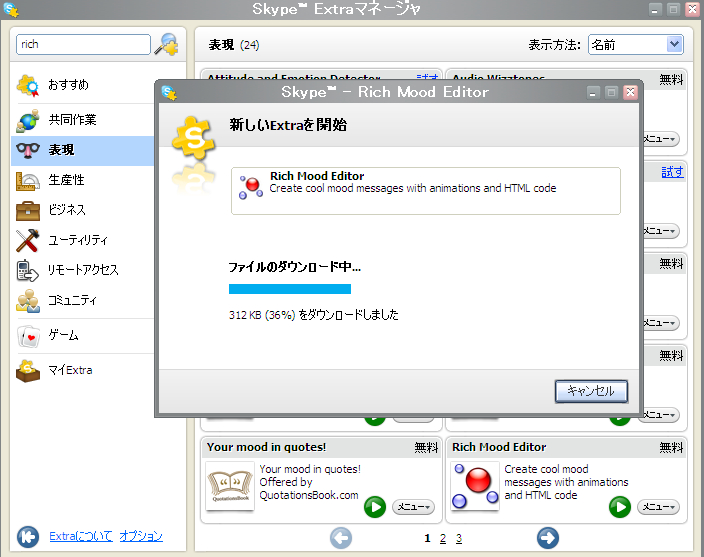Click the Your mood in quotes! book thumbnail

click(x=230, y=487)
